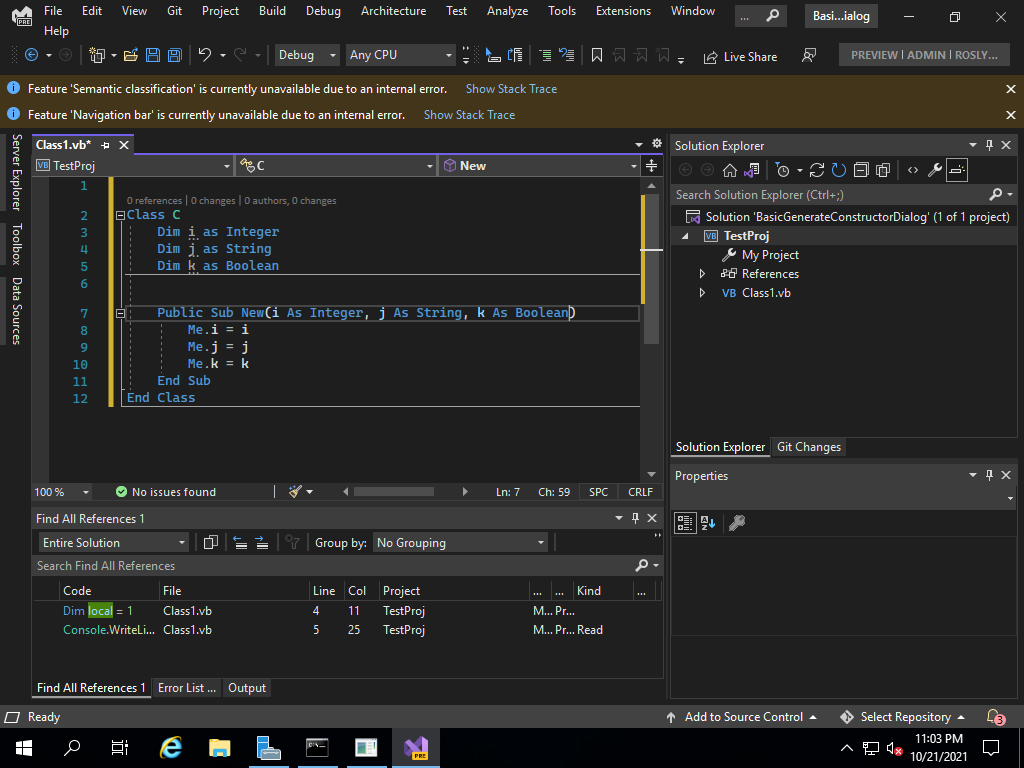Screen dimensions: 1024x768
Task: Switch between solutions and folders view
Action: [752, 170]
